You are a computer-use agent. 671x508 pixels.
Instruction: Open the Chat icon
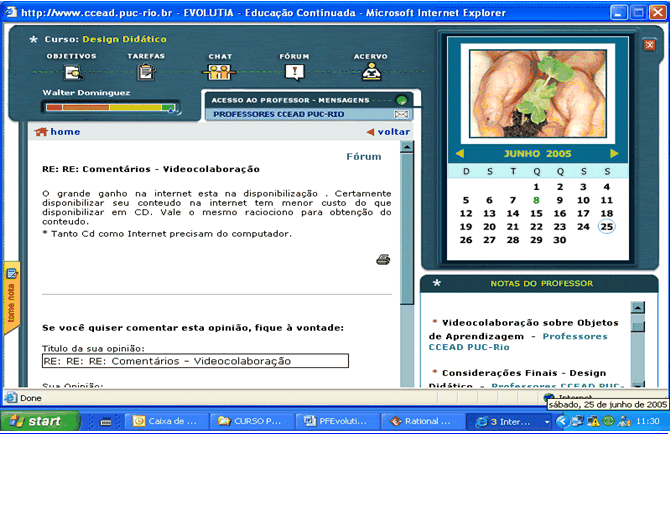click(x=220, y=72)
